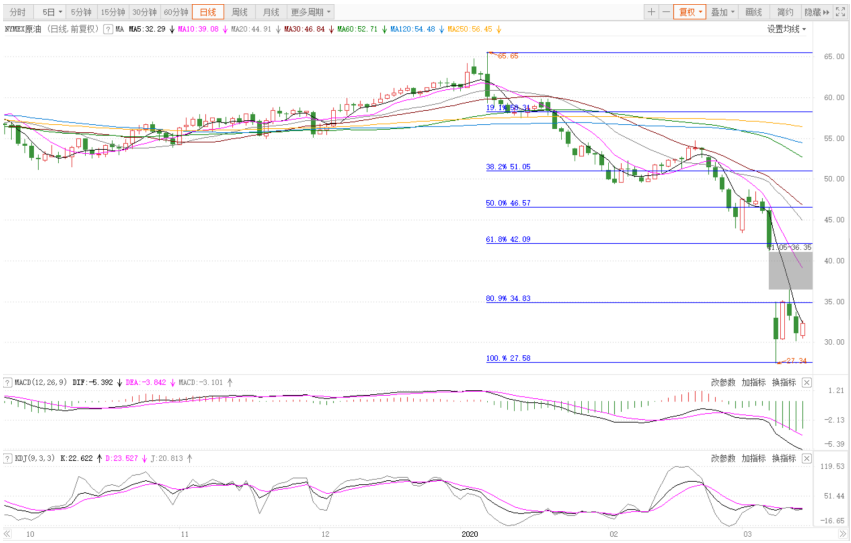Click MA20:44.91 legend value
The width and height of the screenshot is (851, 543).
point(251,29)
